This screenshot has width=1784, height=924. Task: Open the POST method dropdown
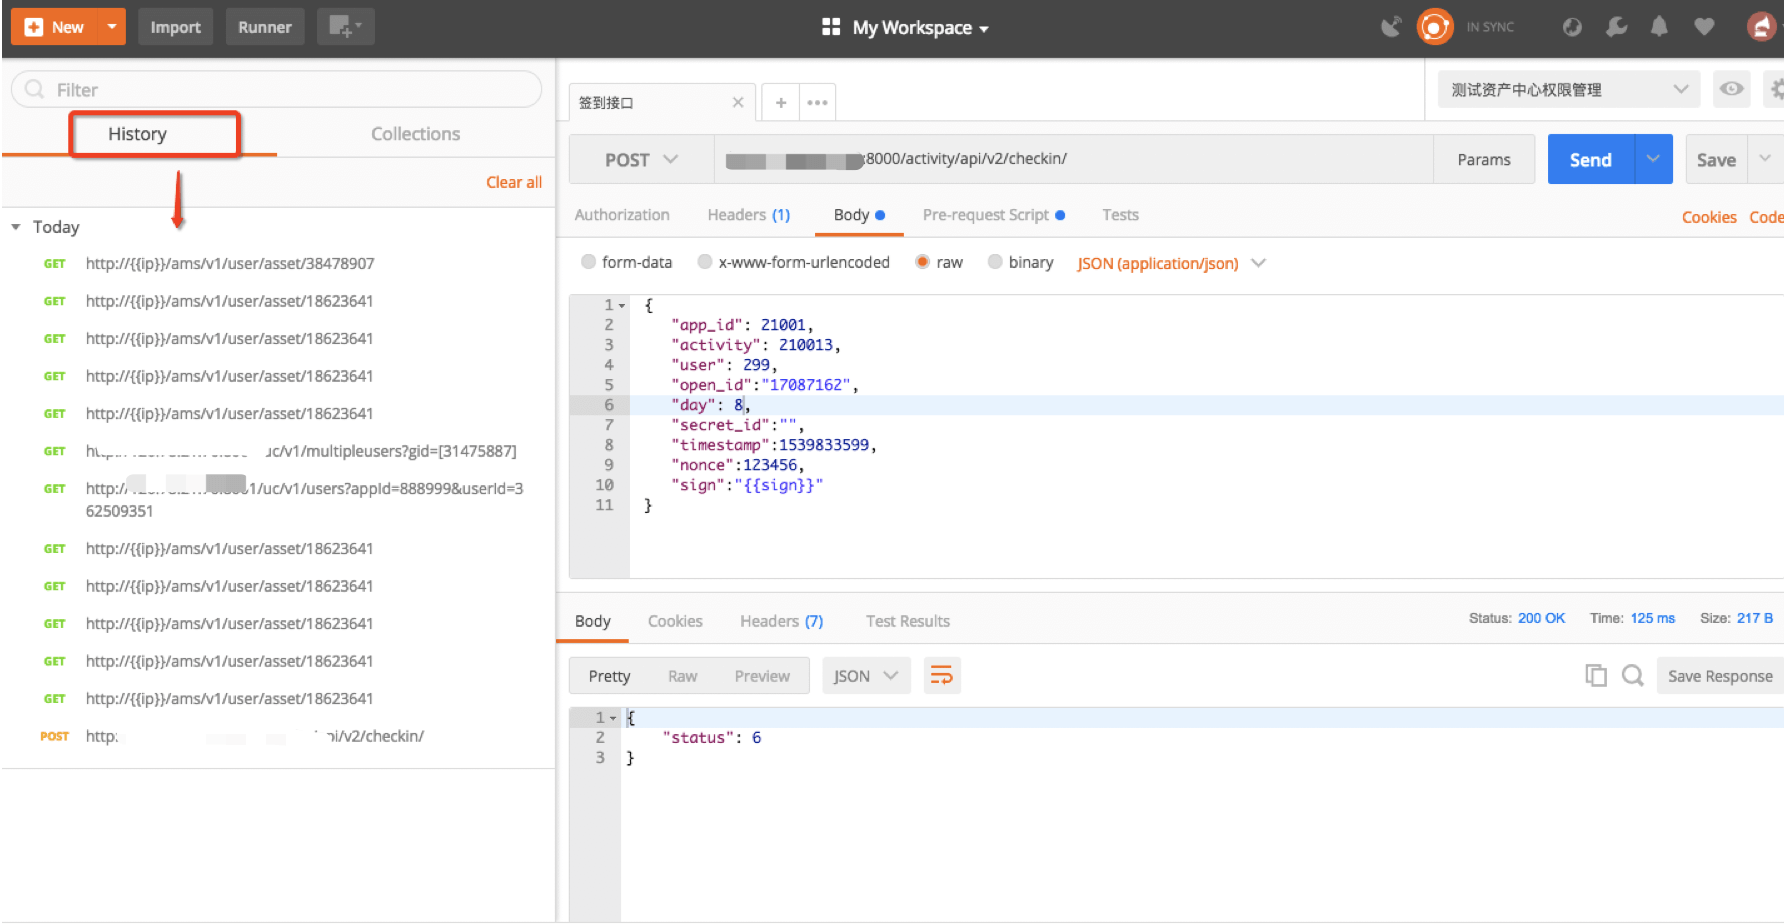pos(641,160)
